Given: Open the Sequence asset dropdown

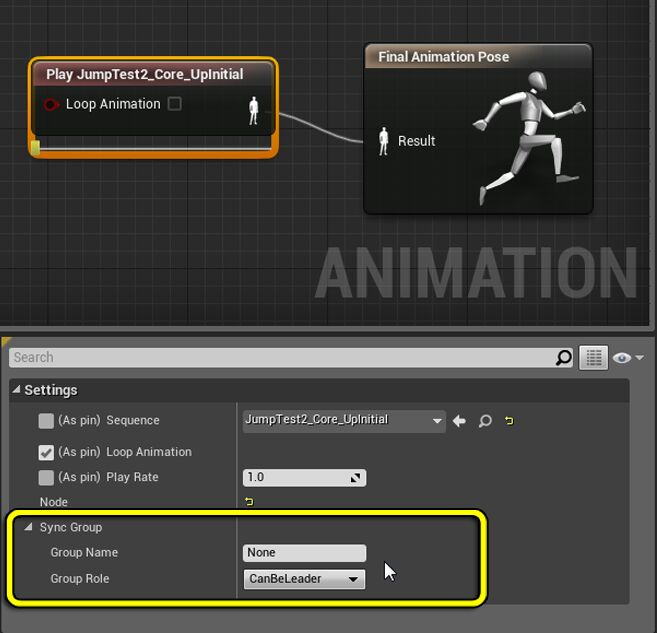Looking at the screenshot, I should coord(344,421).
